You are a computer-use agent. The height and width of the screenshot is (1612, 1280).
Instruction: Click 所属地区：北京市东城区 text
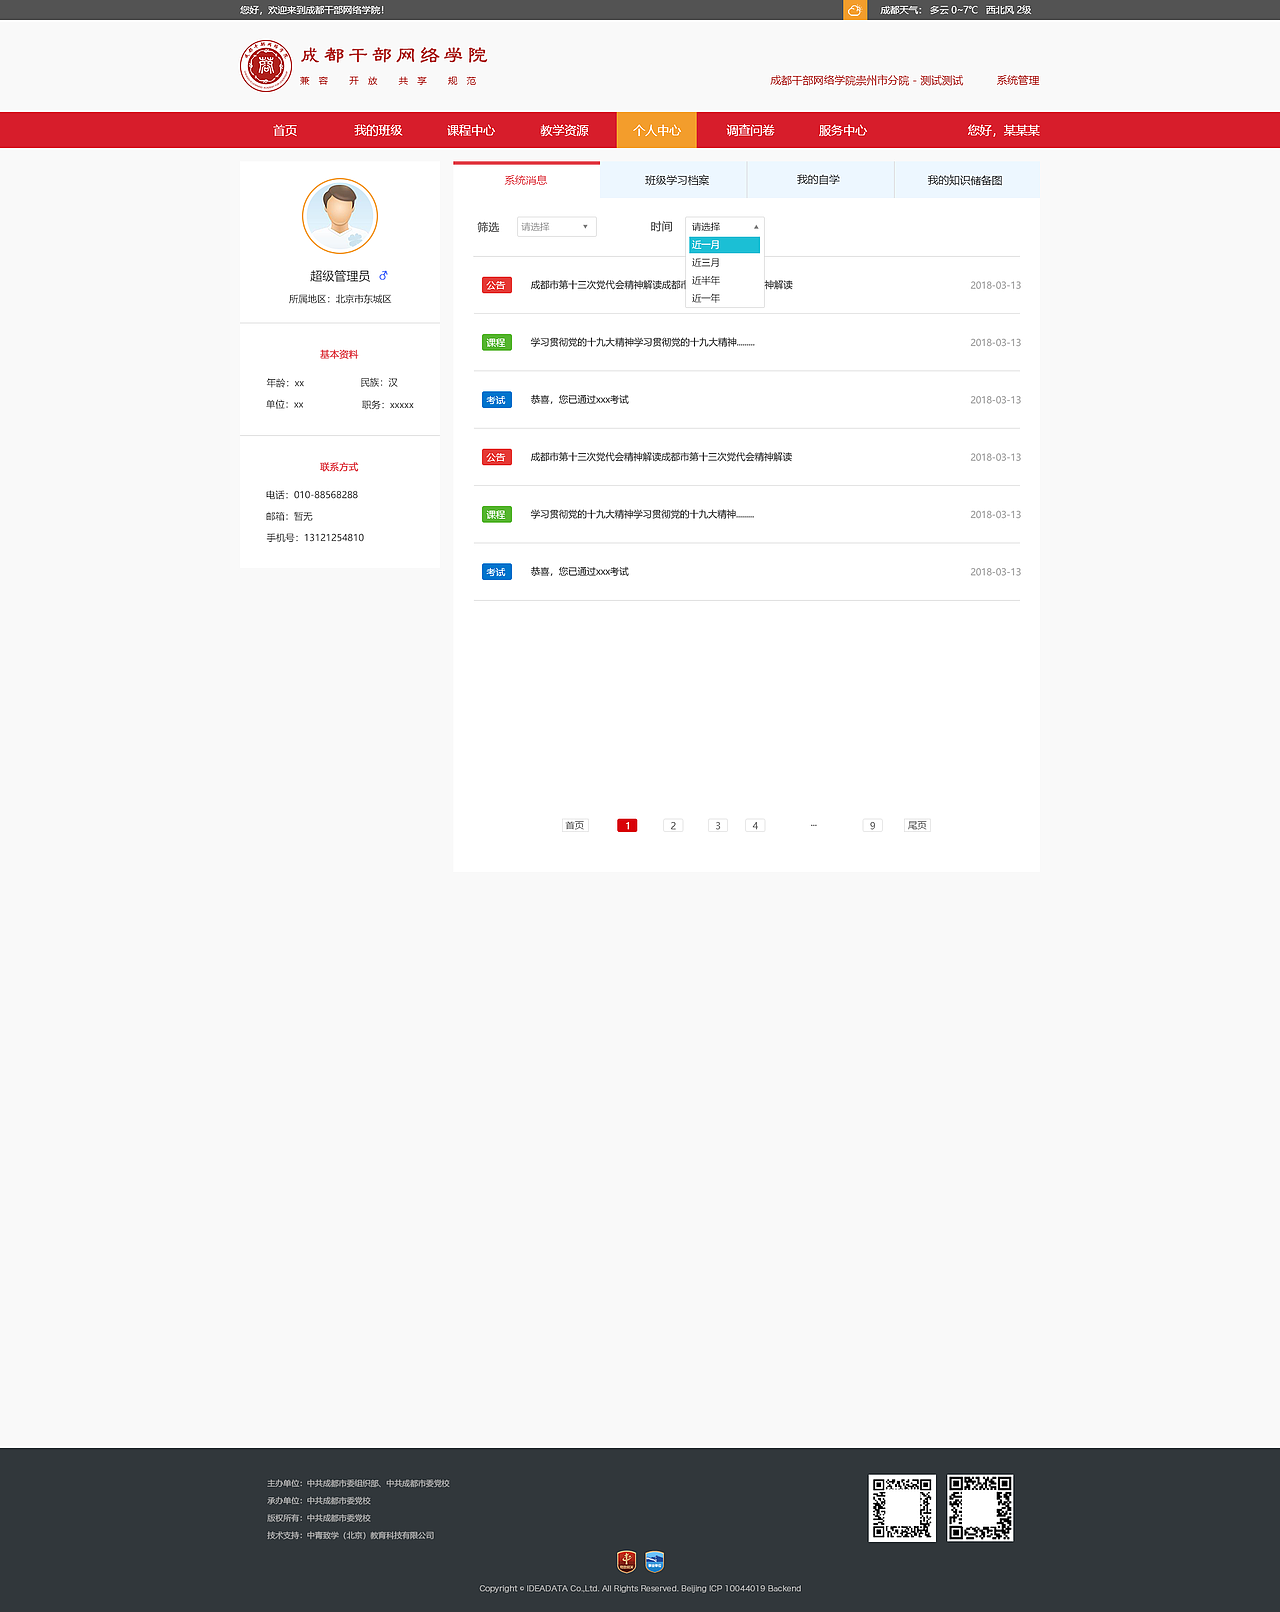(340, 299)
